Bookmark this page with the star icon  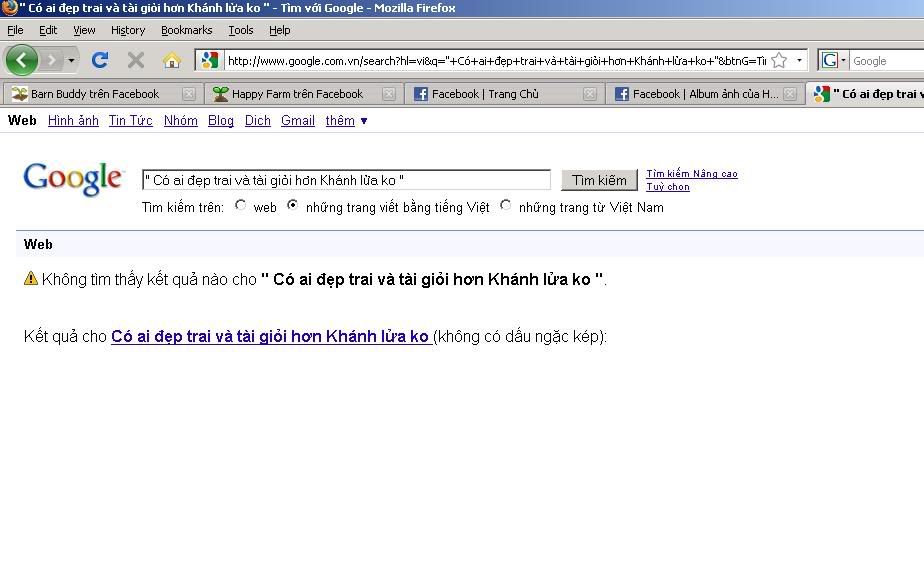pyautogui.click(x=779, y=60)
